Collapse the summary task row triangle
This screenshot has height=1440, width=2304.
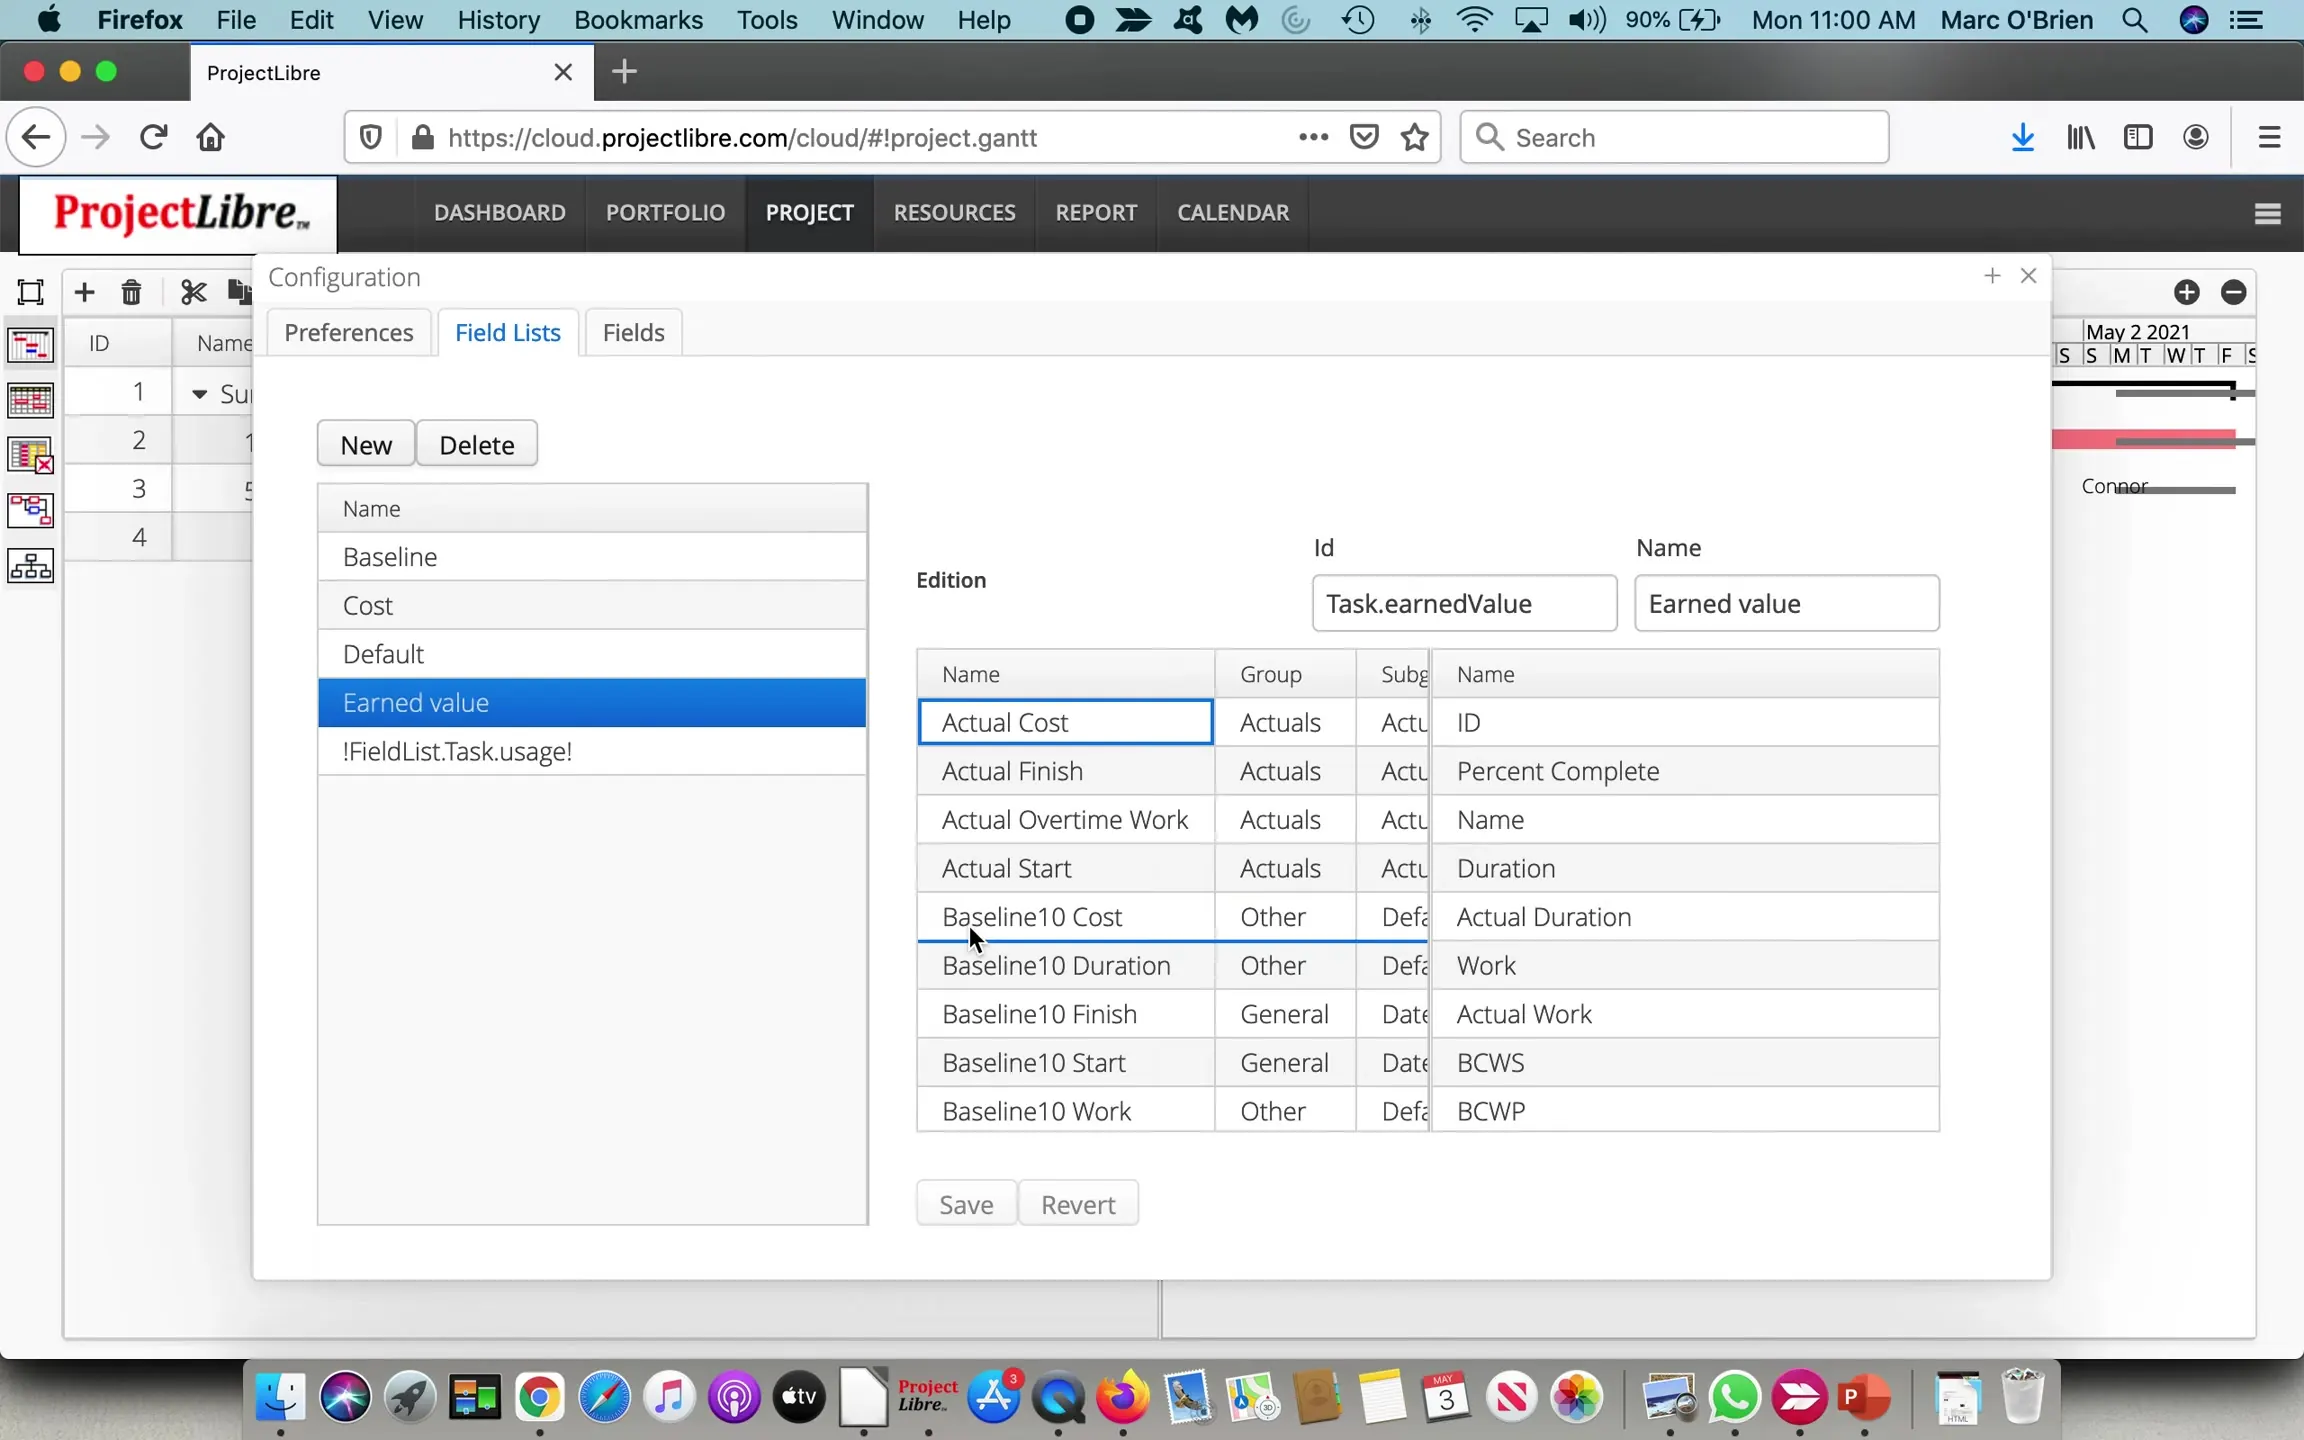(199, 394)
